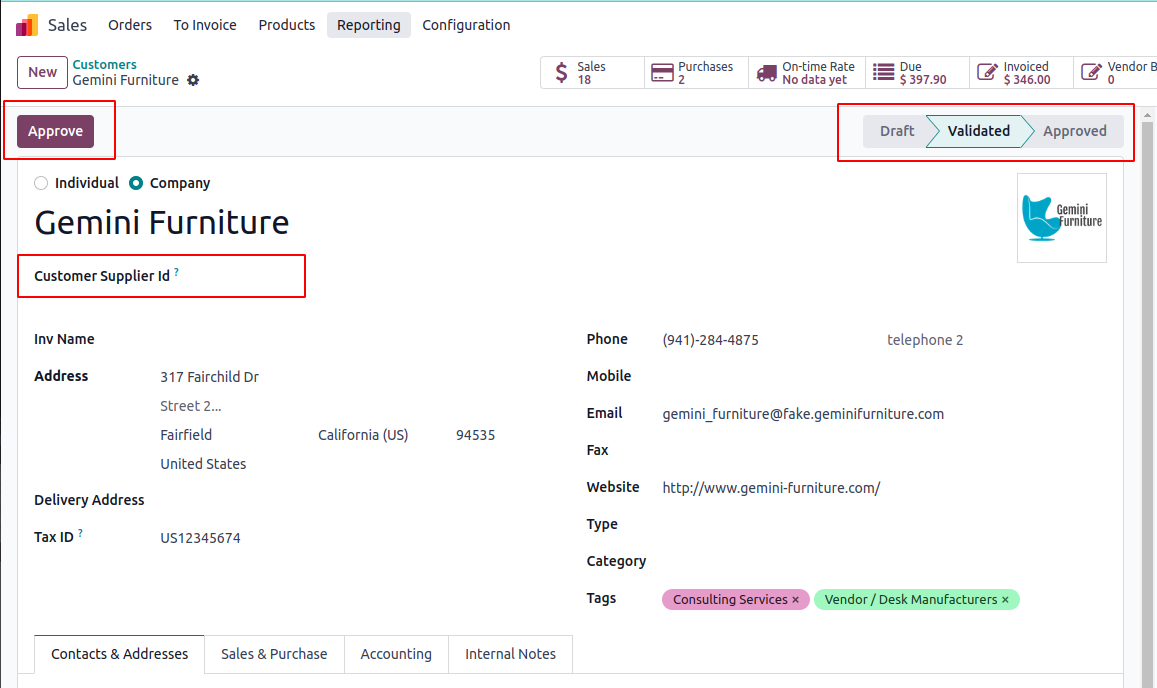Open the Invoiced $ 346.00 stat button

click(x=1022, y=72)
